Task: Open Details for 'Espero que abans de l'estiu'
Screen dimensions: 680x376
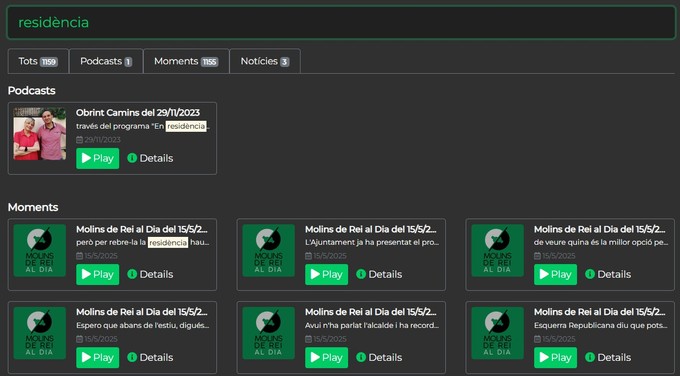Action: click(150, 357)
